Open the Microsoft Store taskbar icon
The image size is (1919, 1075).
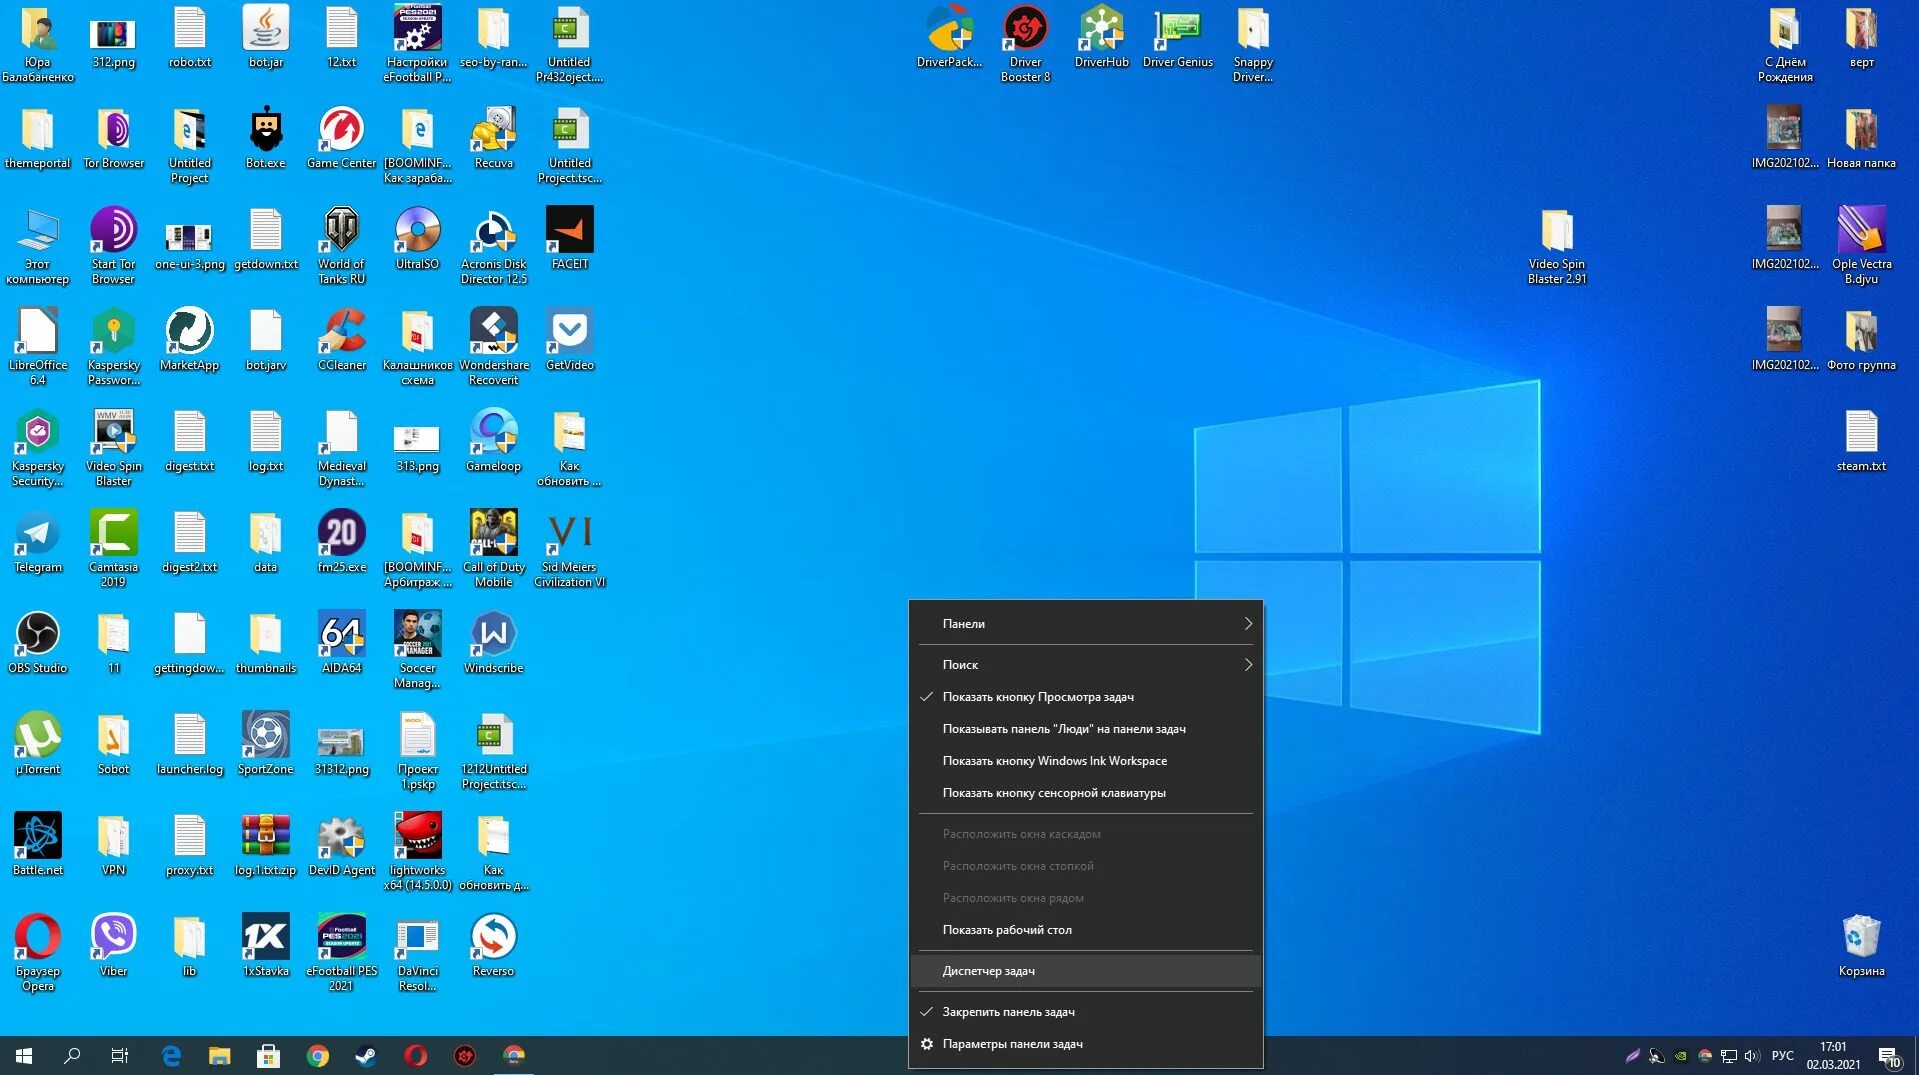click(268, 1055)
